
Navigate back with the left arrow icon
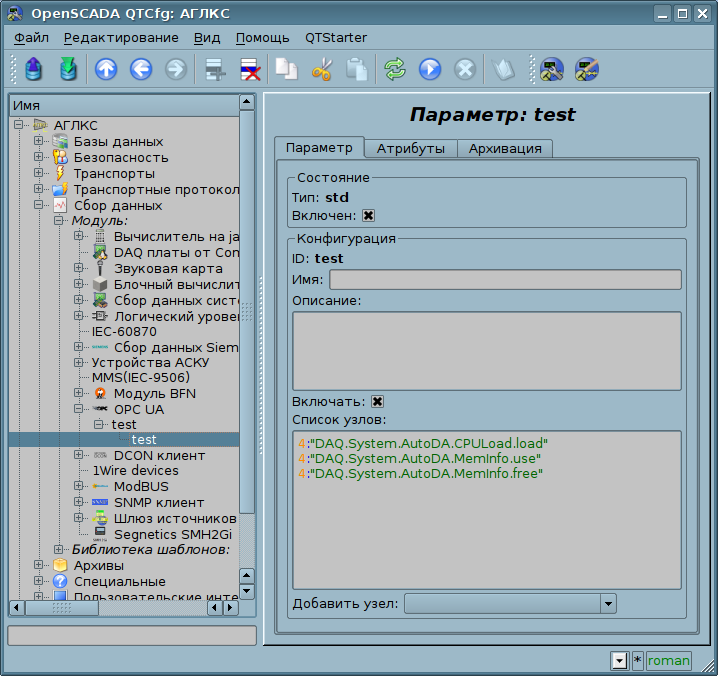point(141,69)
